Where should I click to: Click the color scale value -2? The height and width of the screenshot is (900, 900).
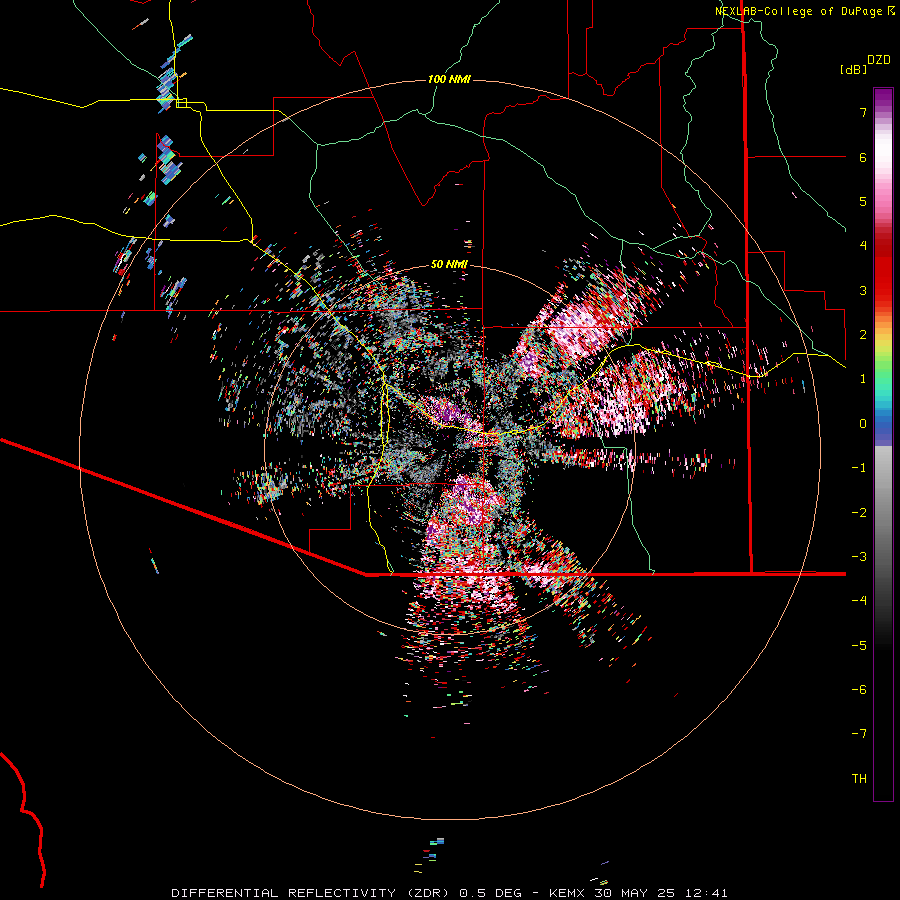859,512
